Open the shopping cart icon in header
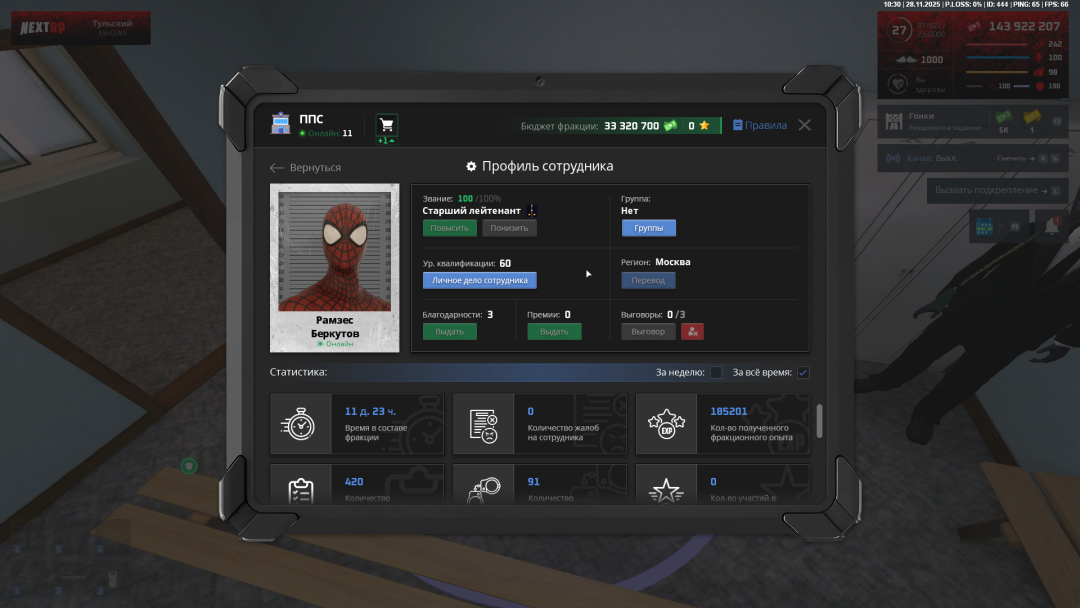 pyautogui.click(x=386, y=125)
